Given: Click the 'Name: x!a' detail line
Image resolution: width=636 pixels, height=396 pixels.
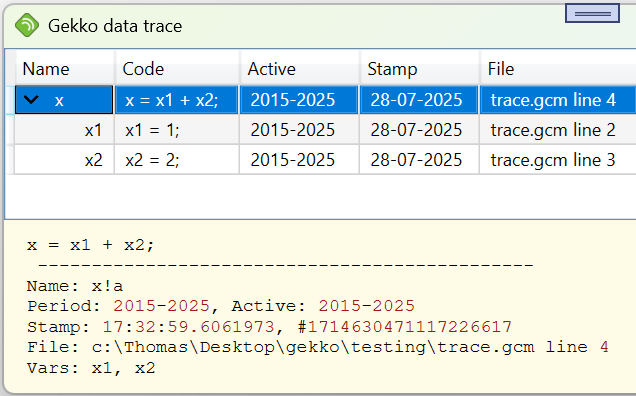Looking at the screenshot, I should click(75, 286).
